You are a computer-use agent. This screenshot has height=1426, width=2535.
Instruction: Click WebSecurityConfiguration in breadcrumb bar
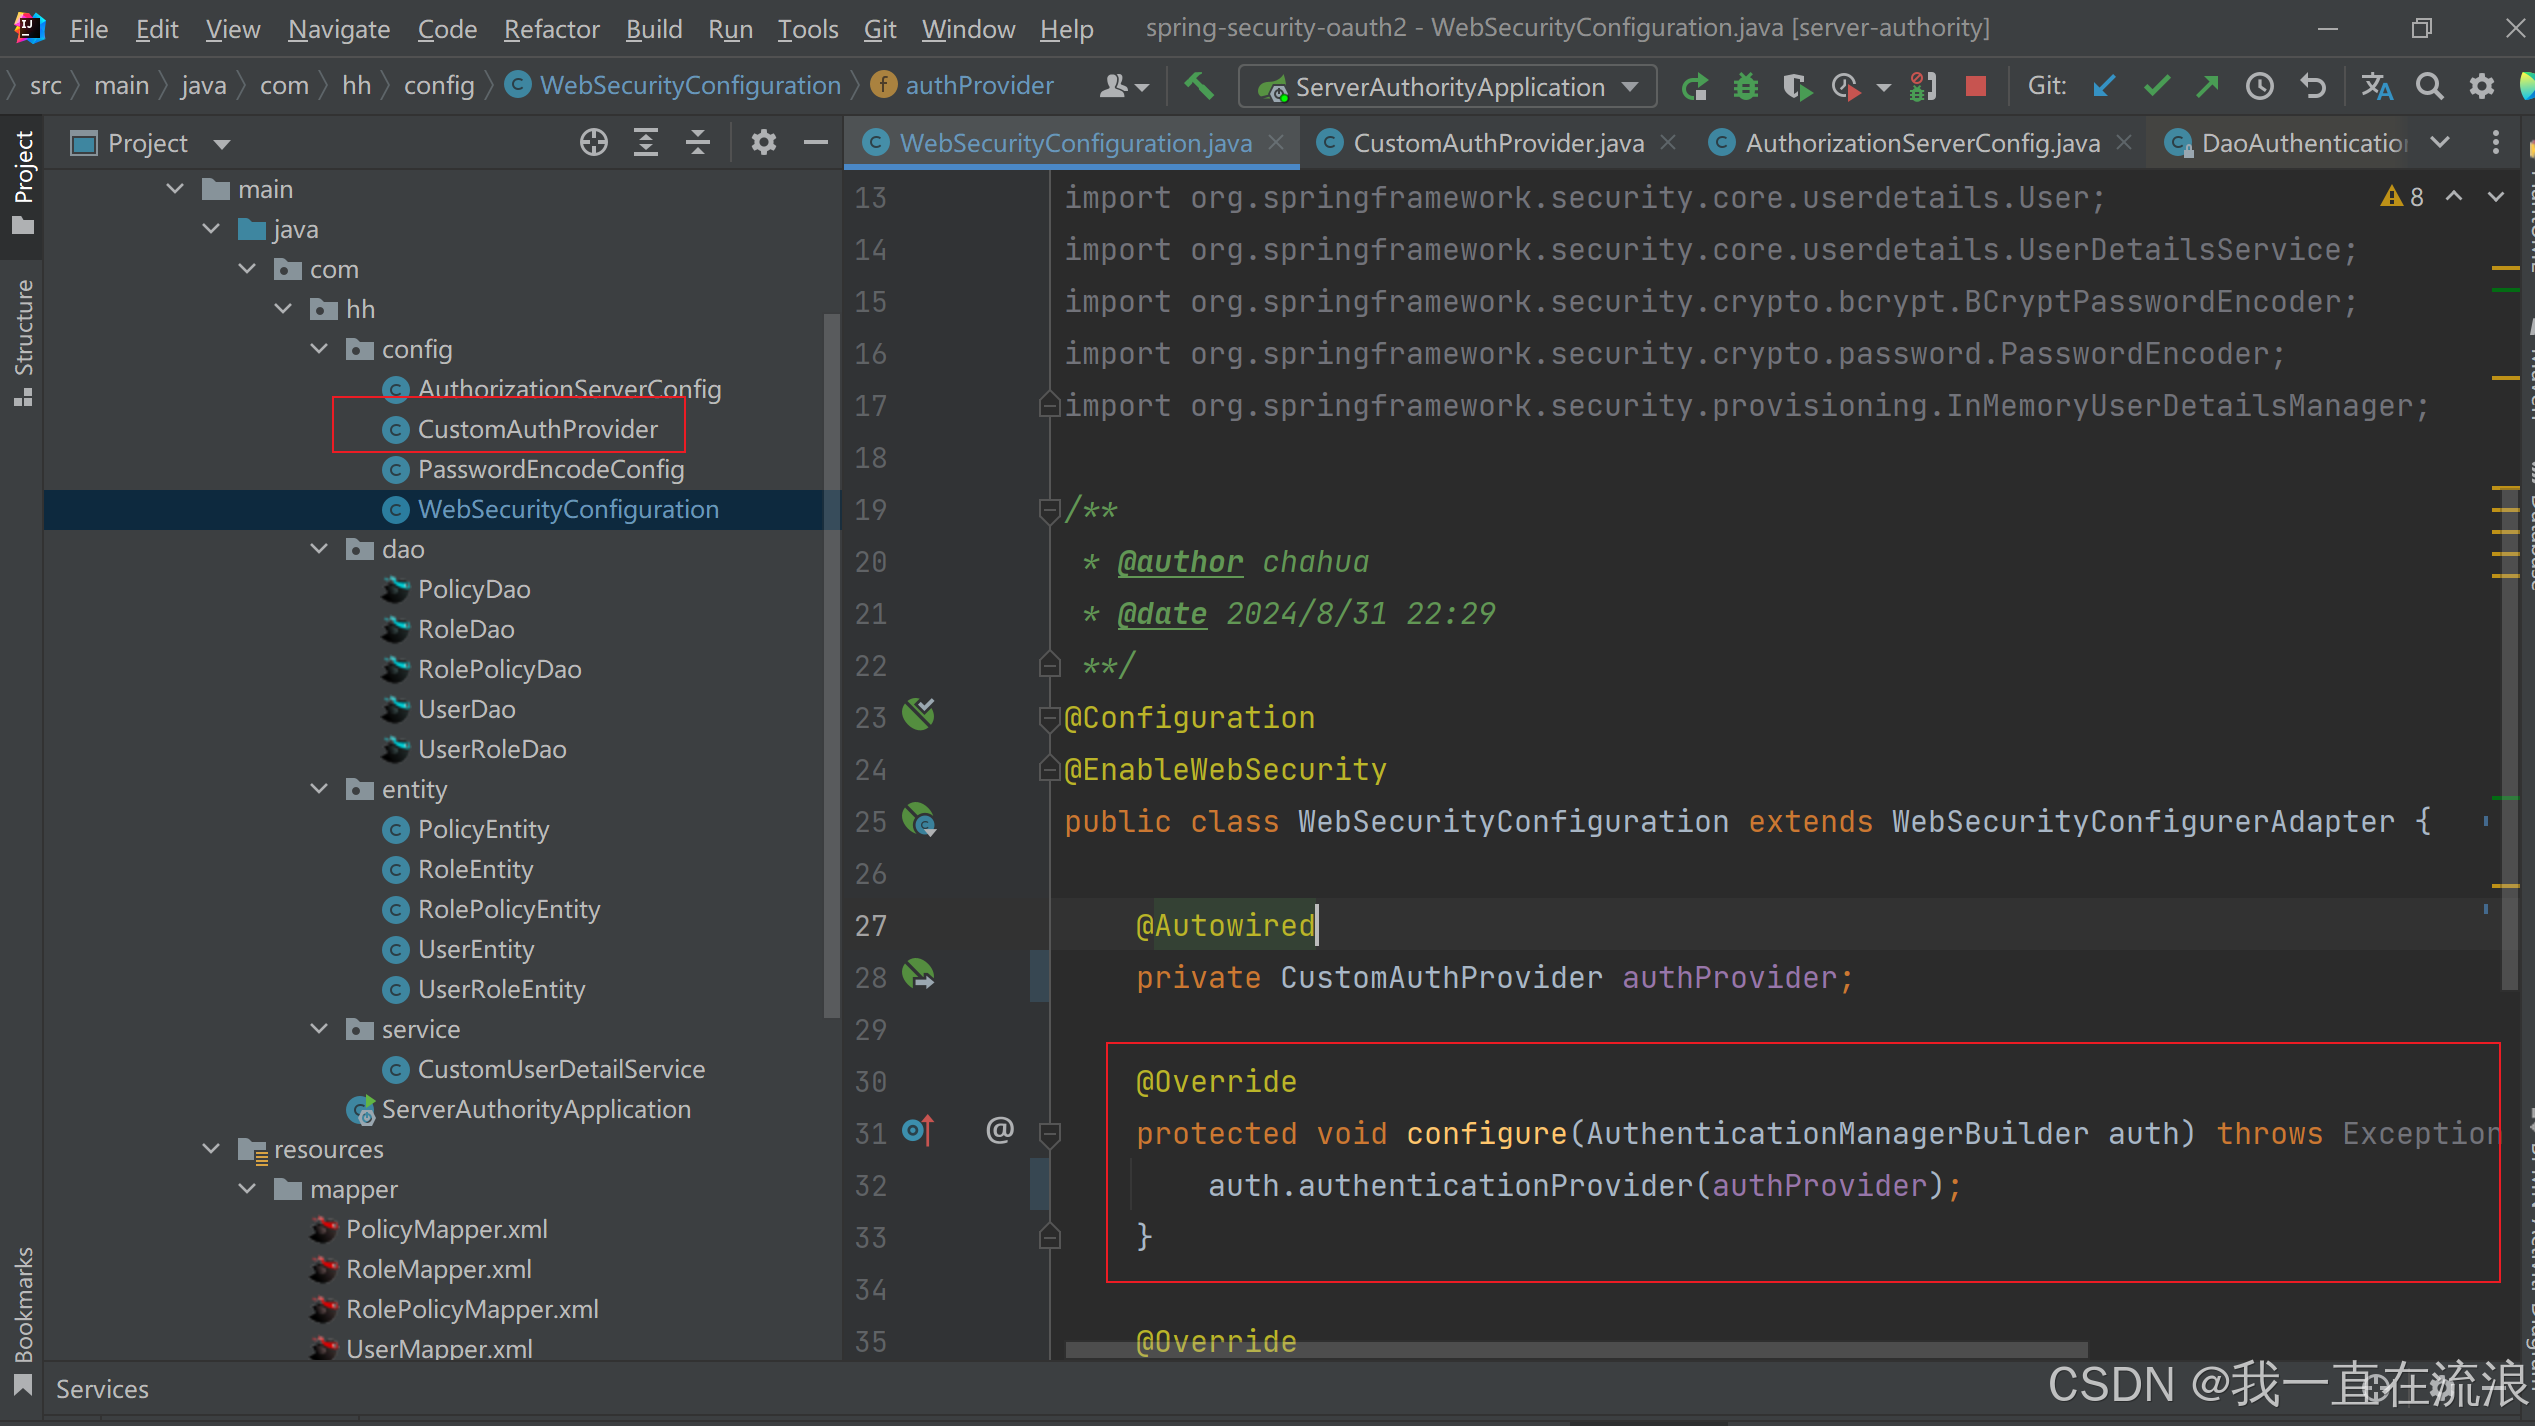click(689, 86)
